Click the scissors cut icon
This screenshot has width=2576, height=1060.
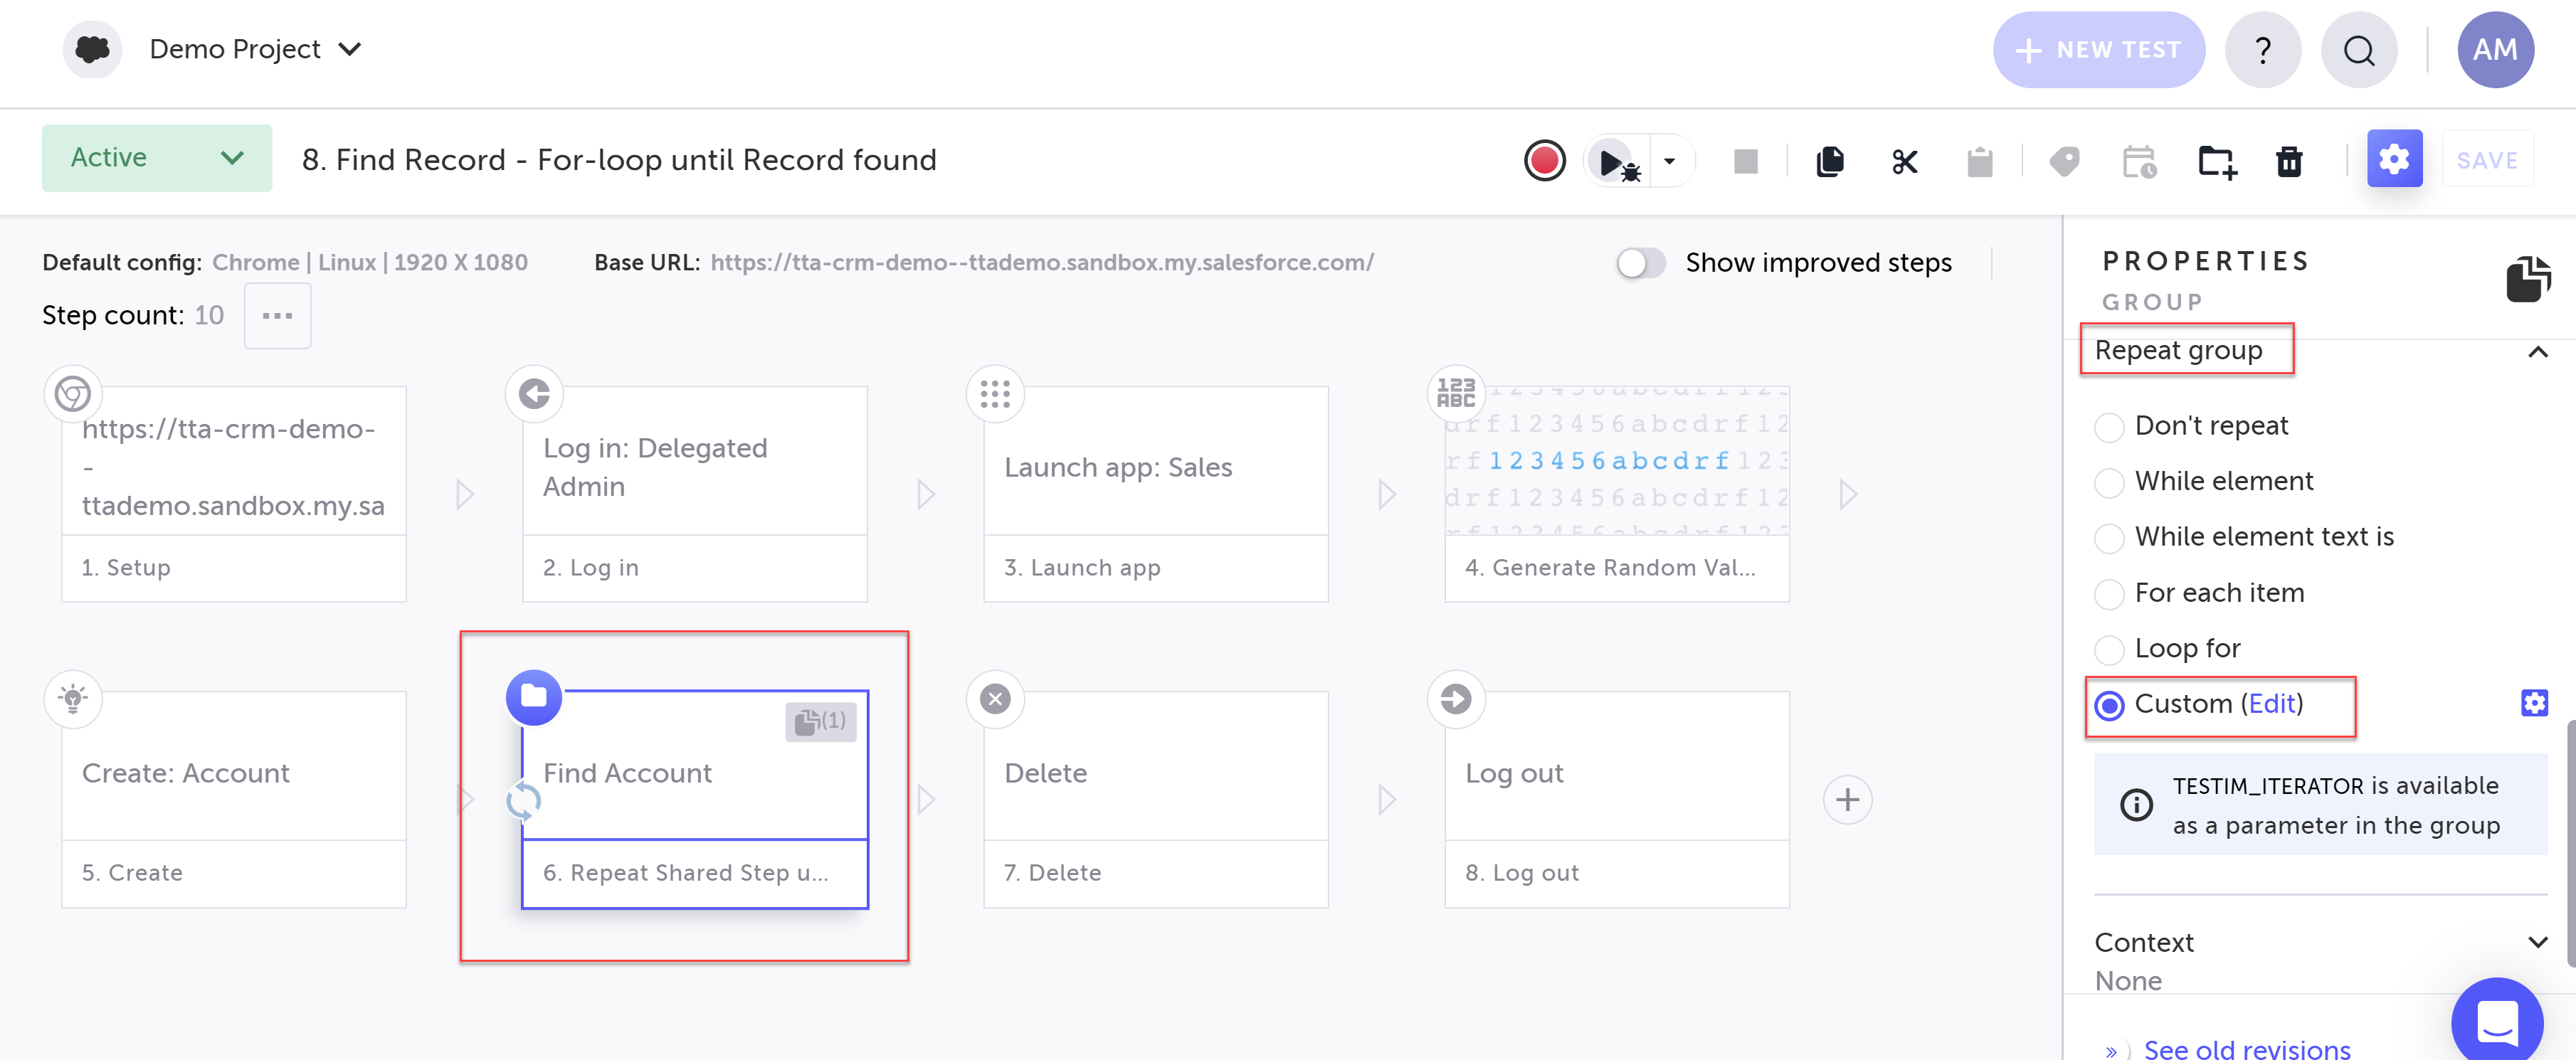(x=1904, y=161)
